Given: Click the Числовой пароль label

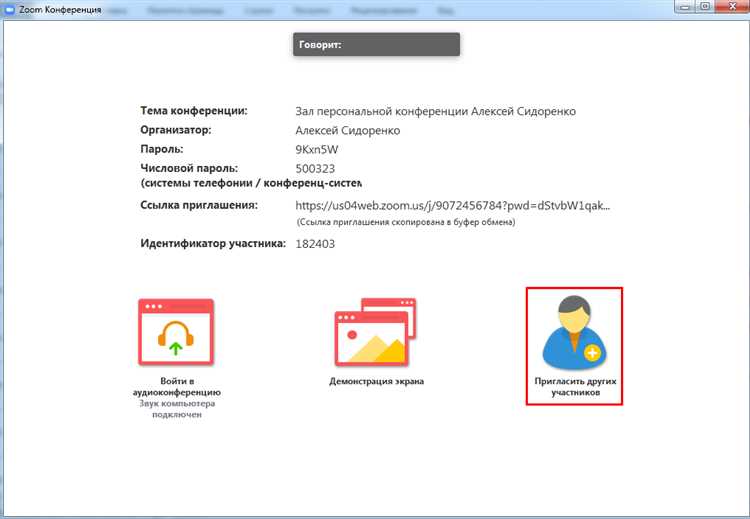Looking at the screenshot, I should click(189, 168).
